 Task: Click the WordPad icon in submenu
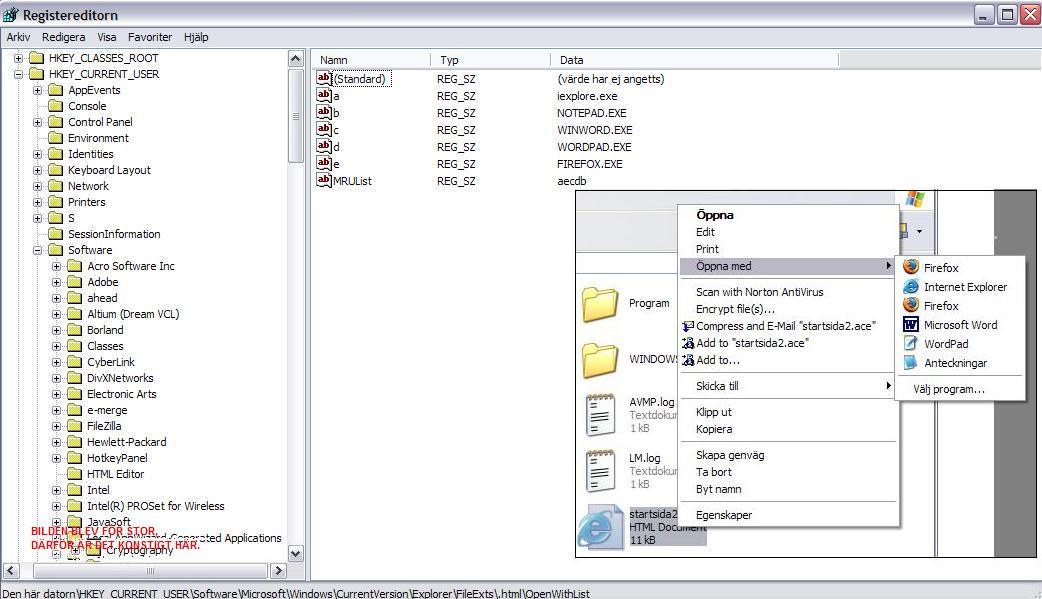click(x=910, y=344)
